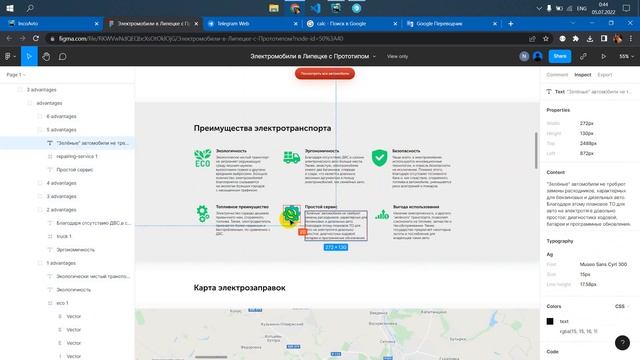Open the Windows notification center

[626, 8]
